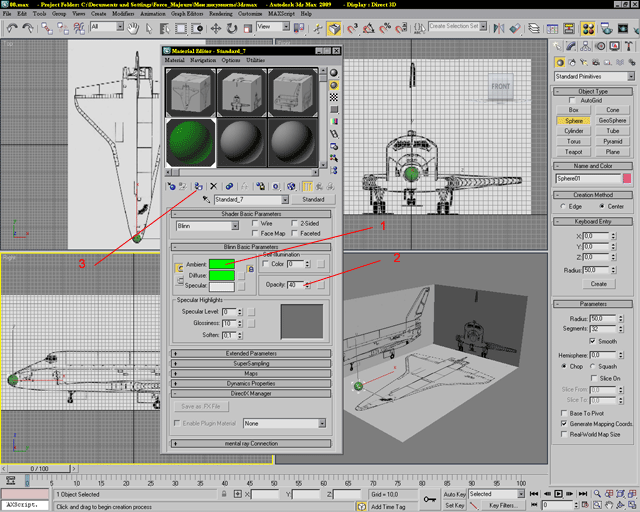640x512 pixels.
Task: Select the Select and Uniform Scale tool
Action: 247,28
